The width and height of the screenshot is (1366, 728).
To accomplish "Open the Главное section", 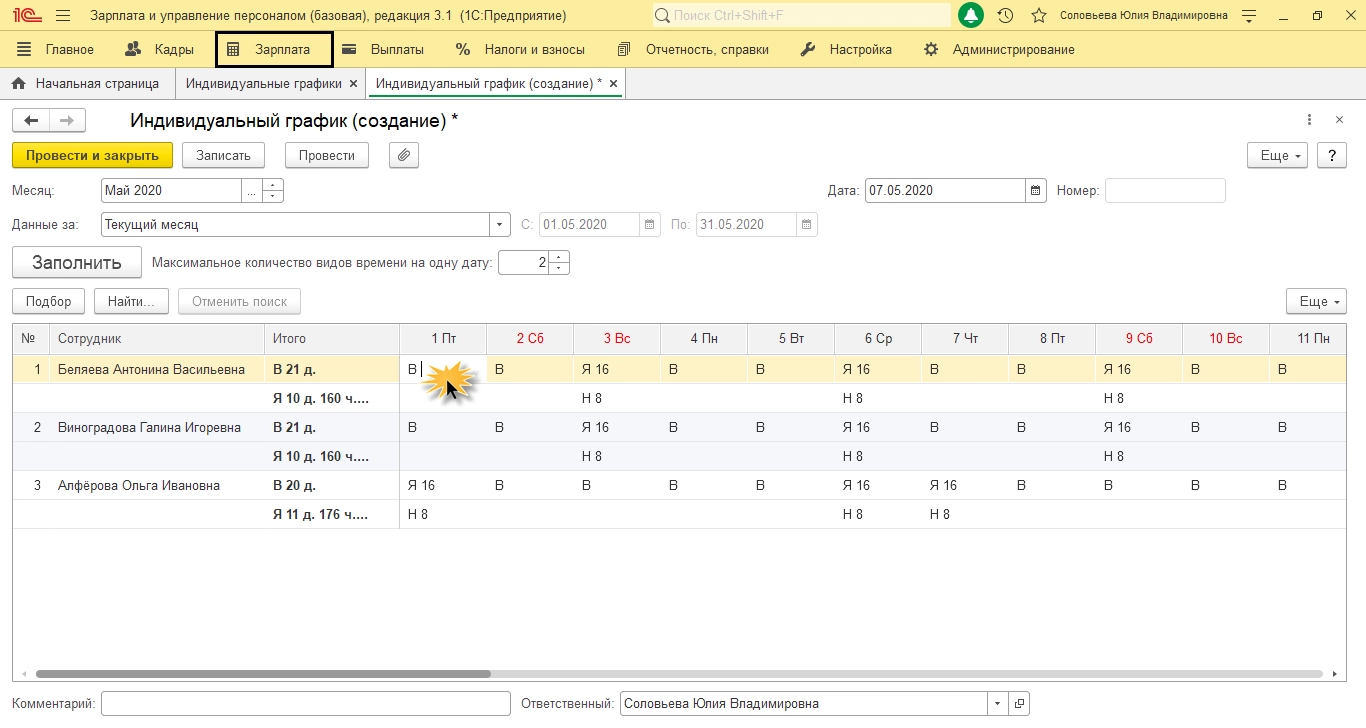I will point(56,50).
